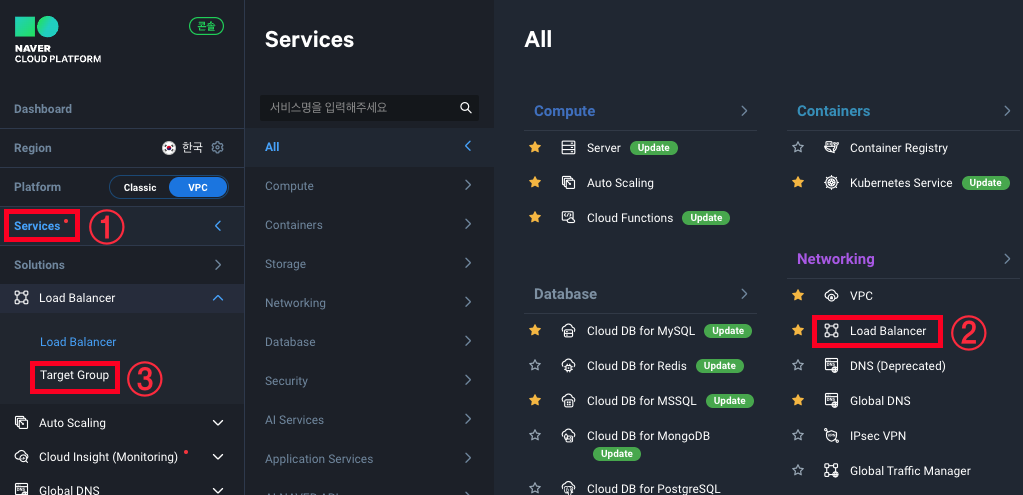
Task: Click Container Registry icon
Action: coord(831,148)
